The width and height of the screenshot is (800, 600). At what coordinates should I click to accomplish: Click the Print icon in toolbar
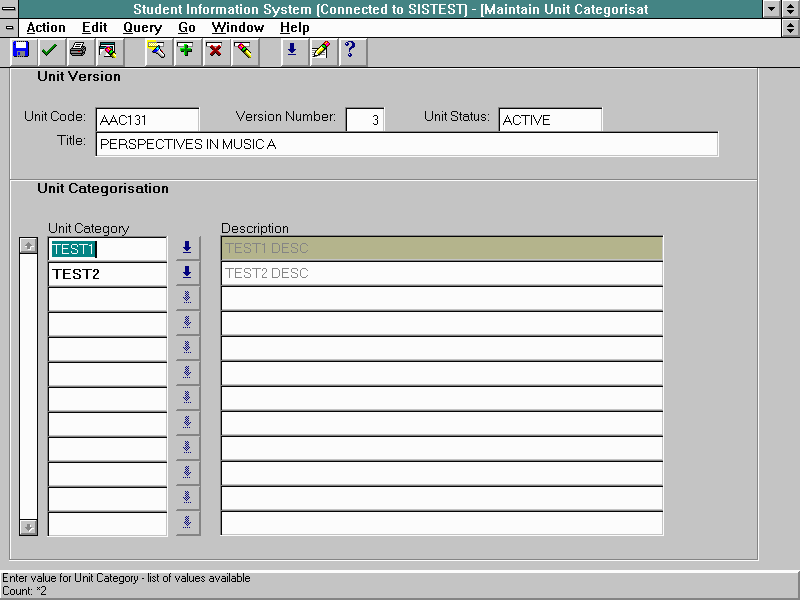78,50
